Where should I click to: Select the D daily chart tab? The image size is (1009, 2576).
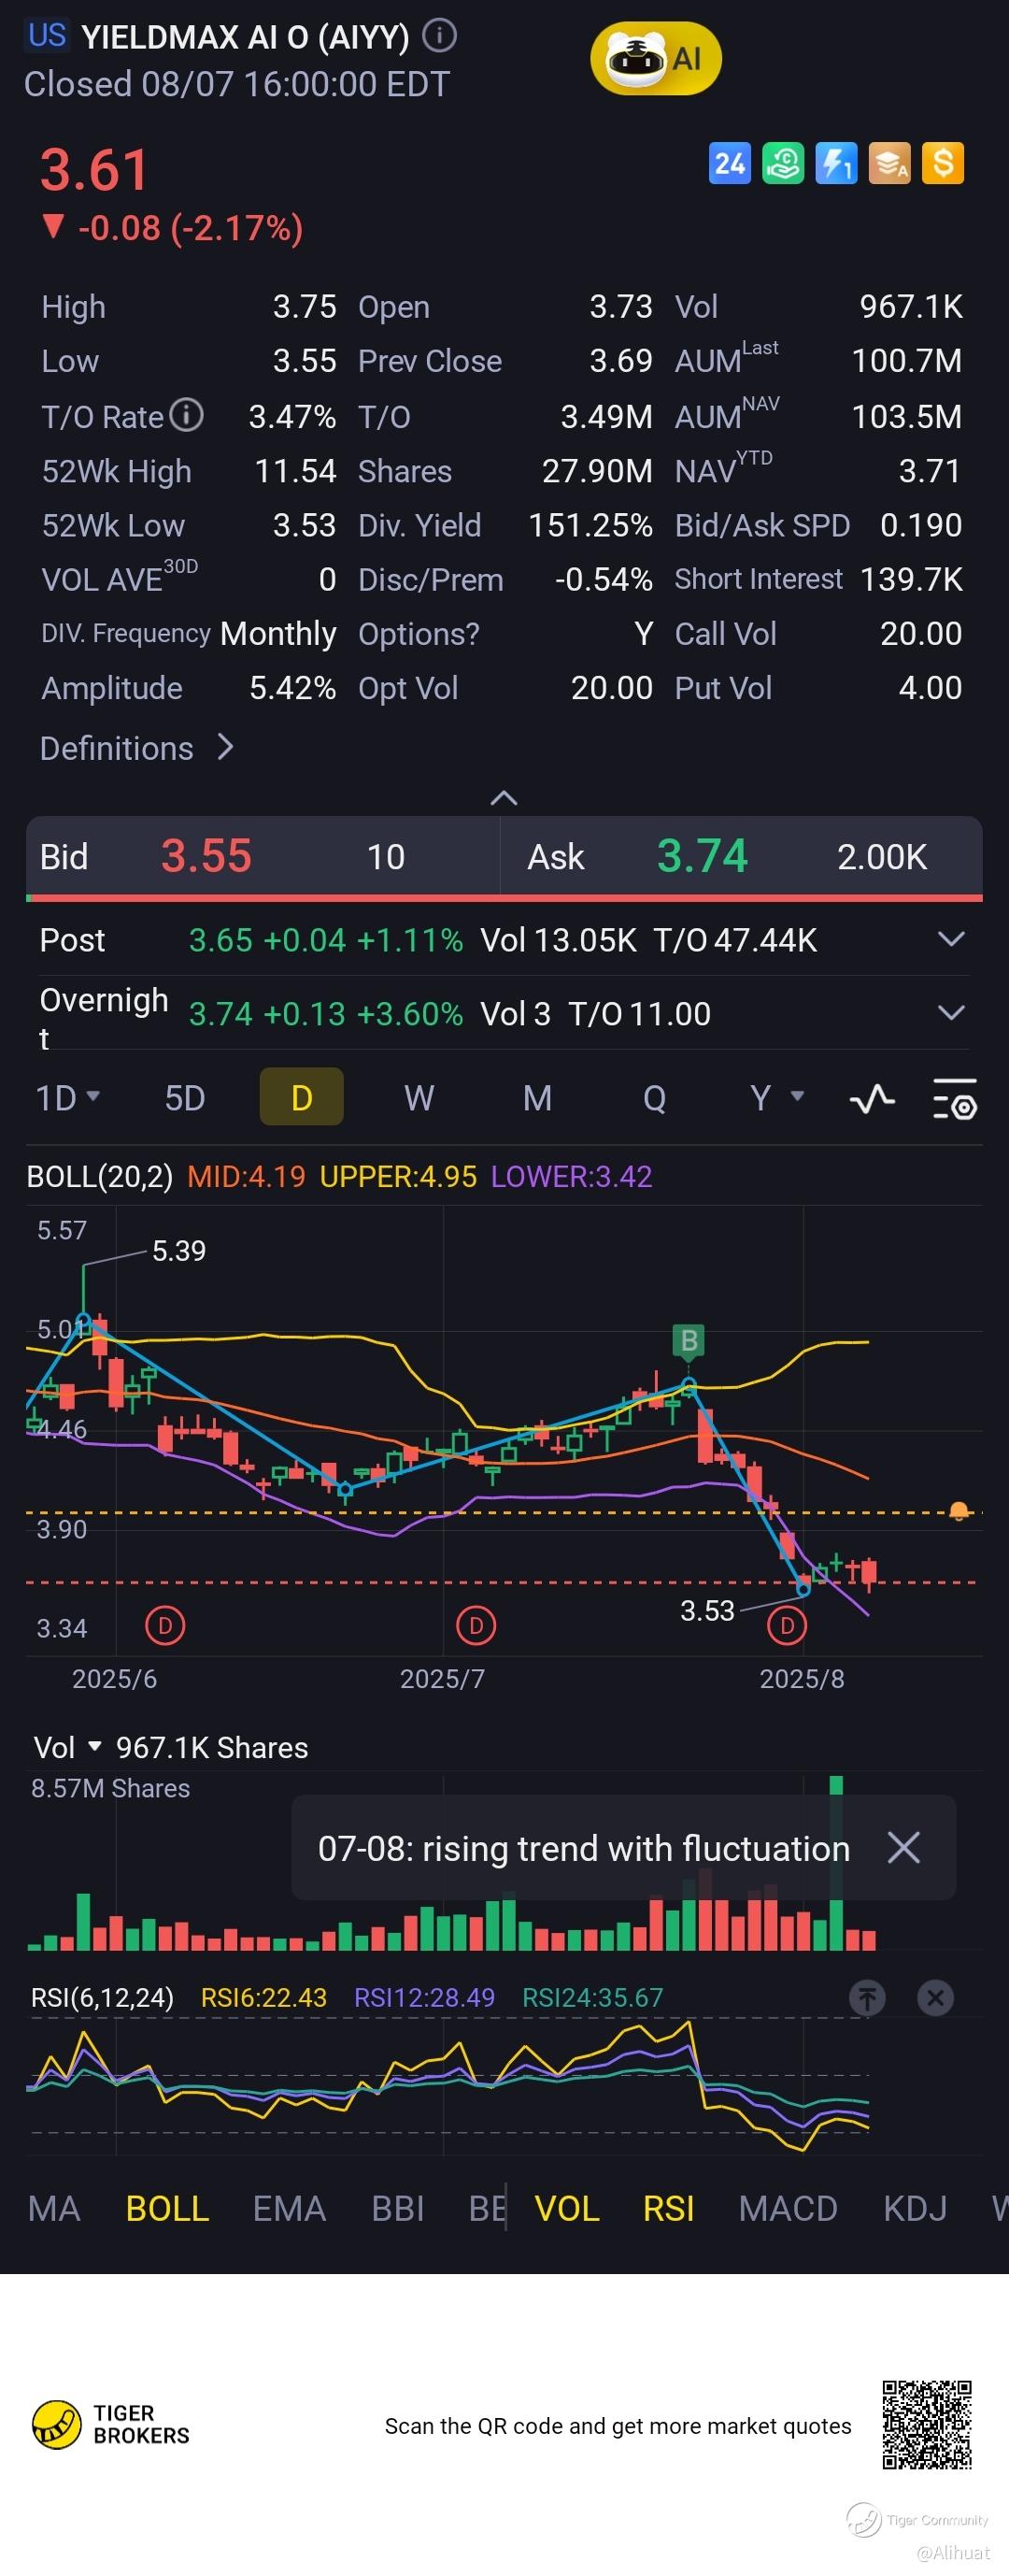[x=302, y=1097]
